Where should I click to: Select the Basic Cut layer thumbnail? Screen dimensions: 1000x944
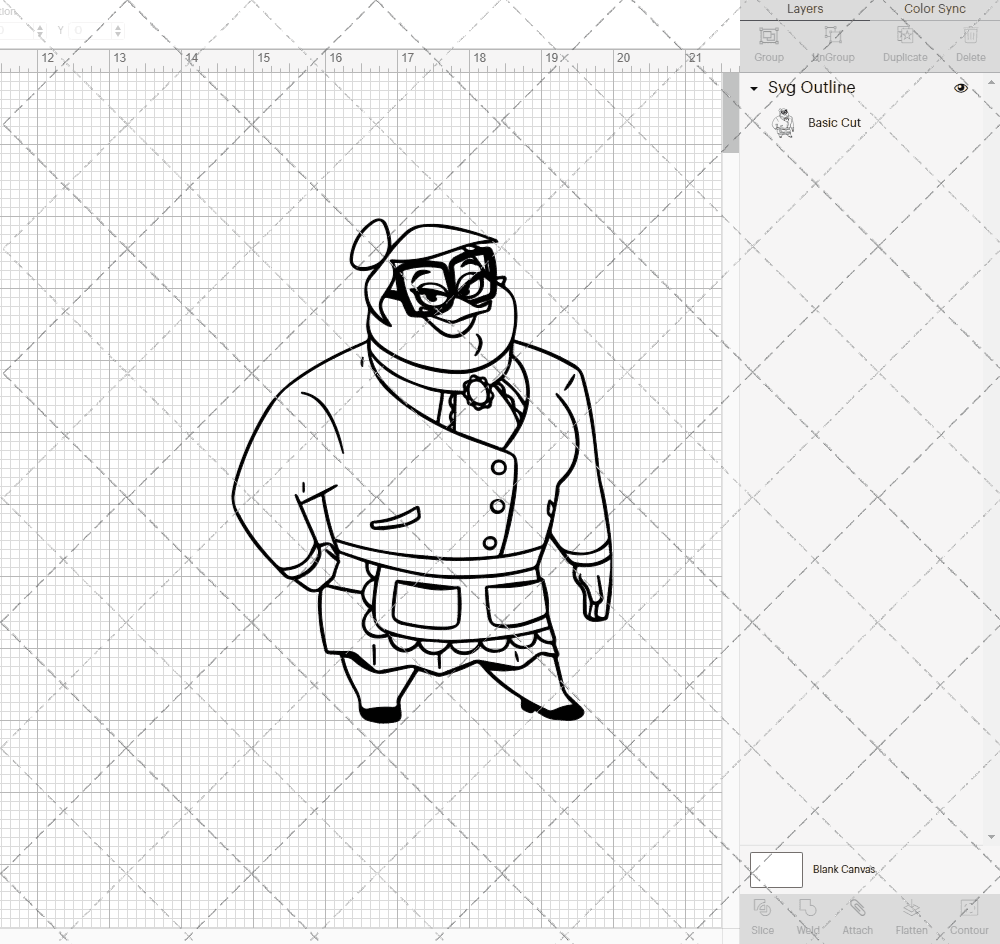783,122
